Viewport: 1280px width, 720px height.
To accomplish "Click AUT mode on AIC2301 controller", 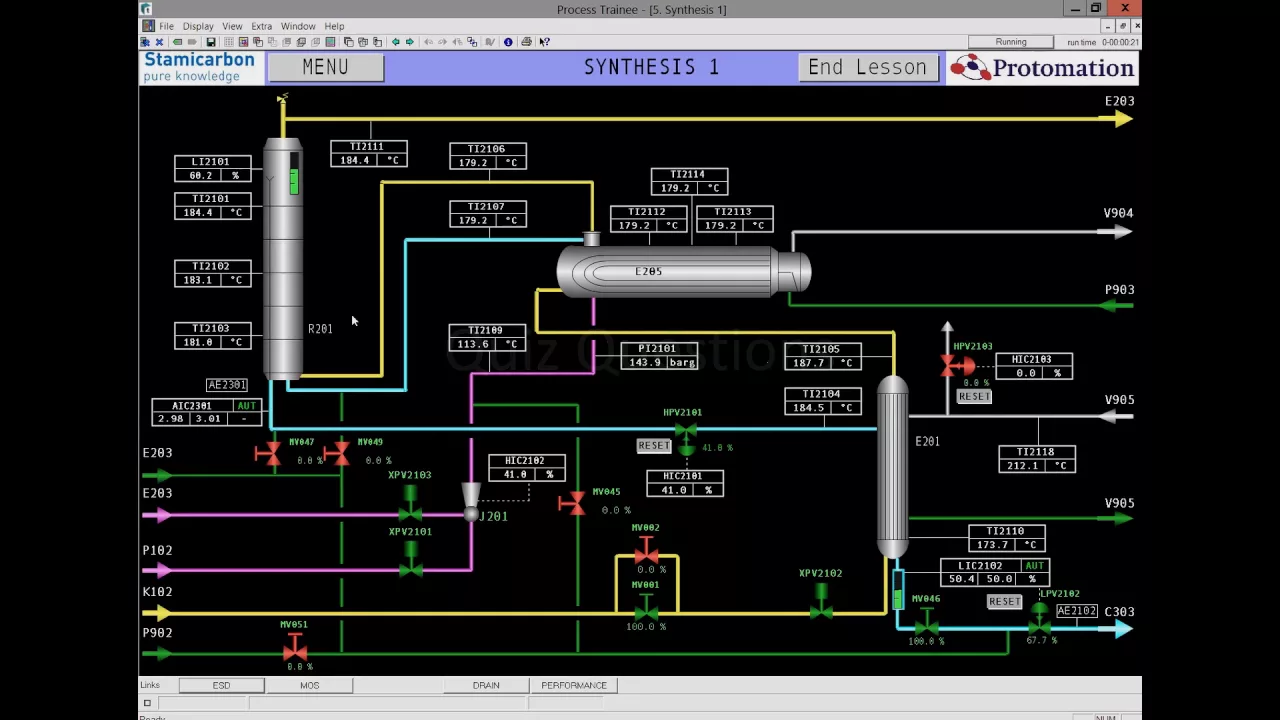I will click(246, 406).
